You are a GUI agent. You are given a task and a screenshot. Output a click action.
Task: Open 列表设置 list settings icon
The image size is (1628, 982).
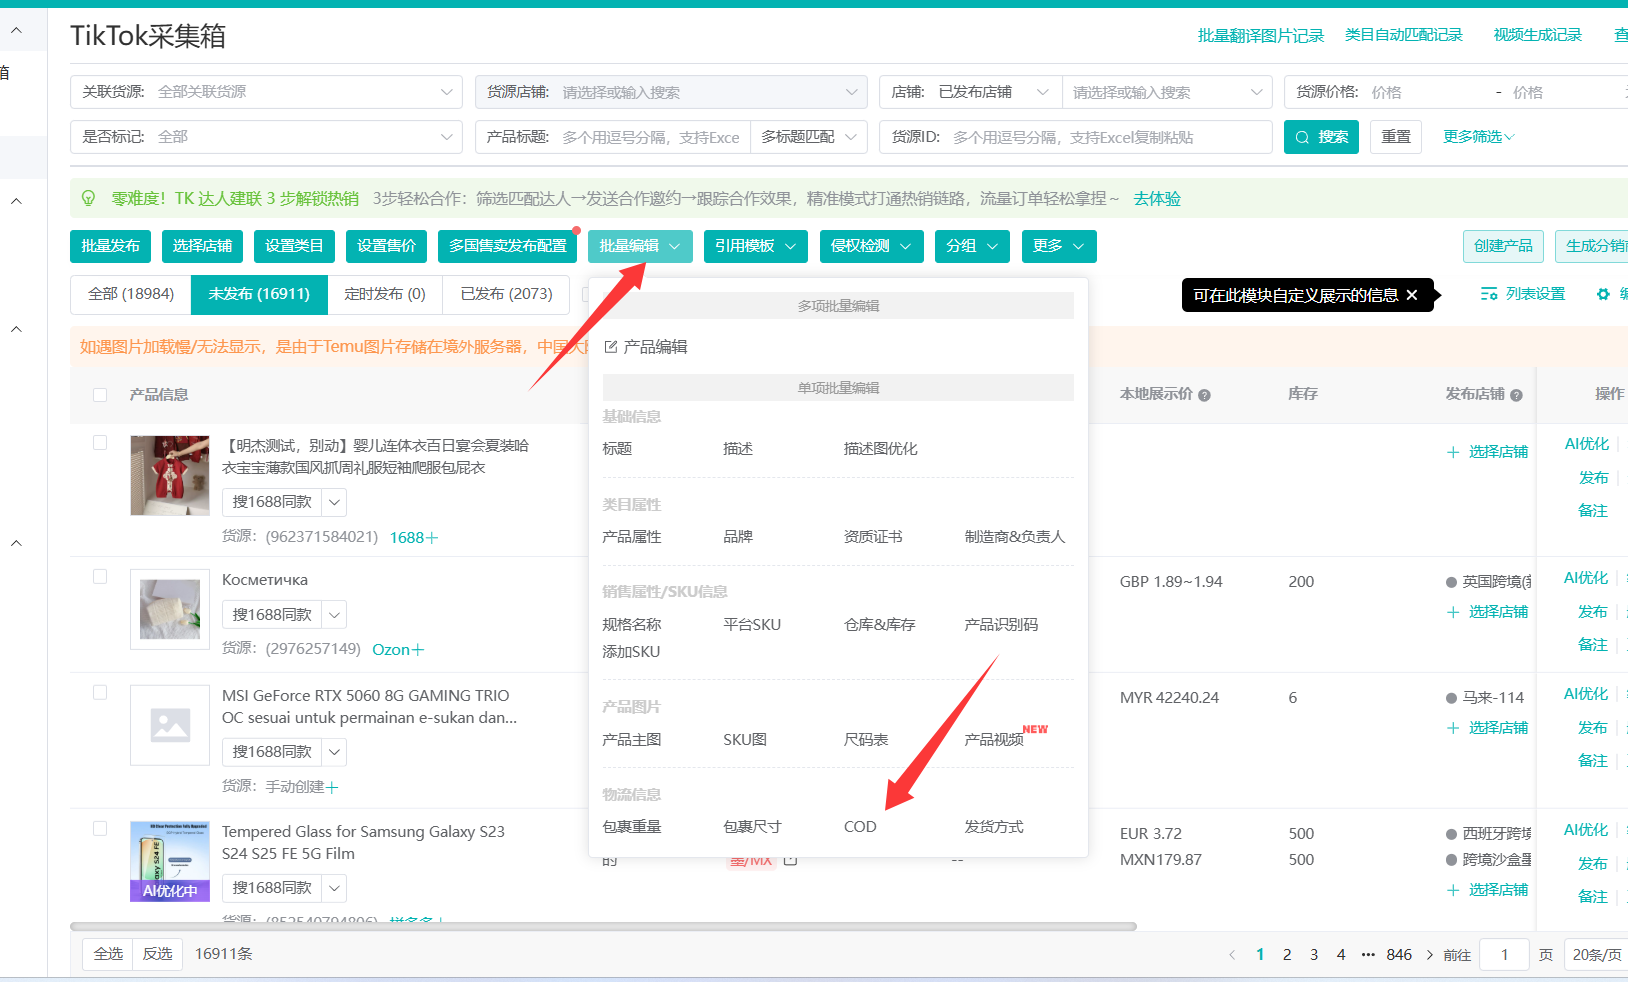pyautogui.click(x=1489, y=294)
